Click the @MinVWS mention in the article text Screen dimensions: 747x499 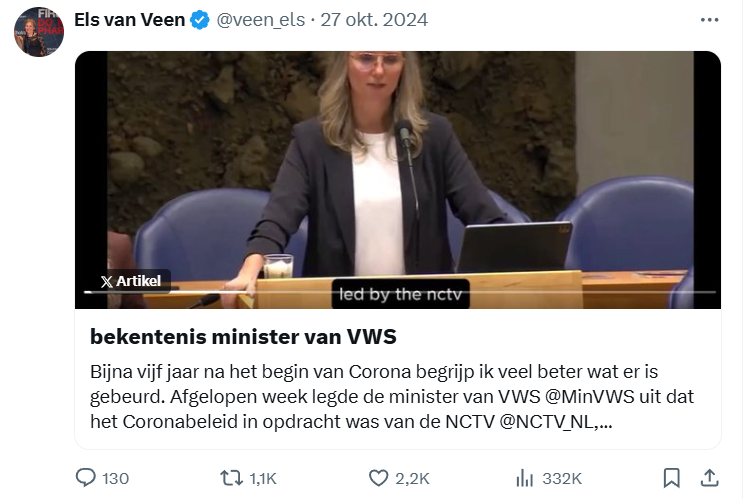point(589,397)
